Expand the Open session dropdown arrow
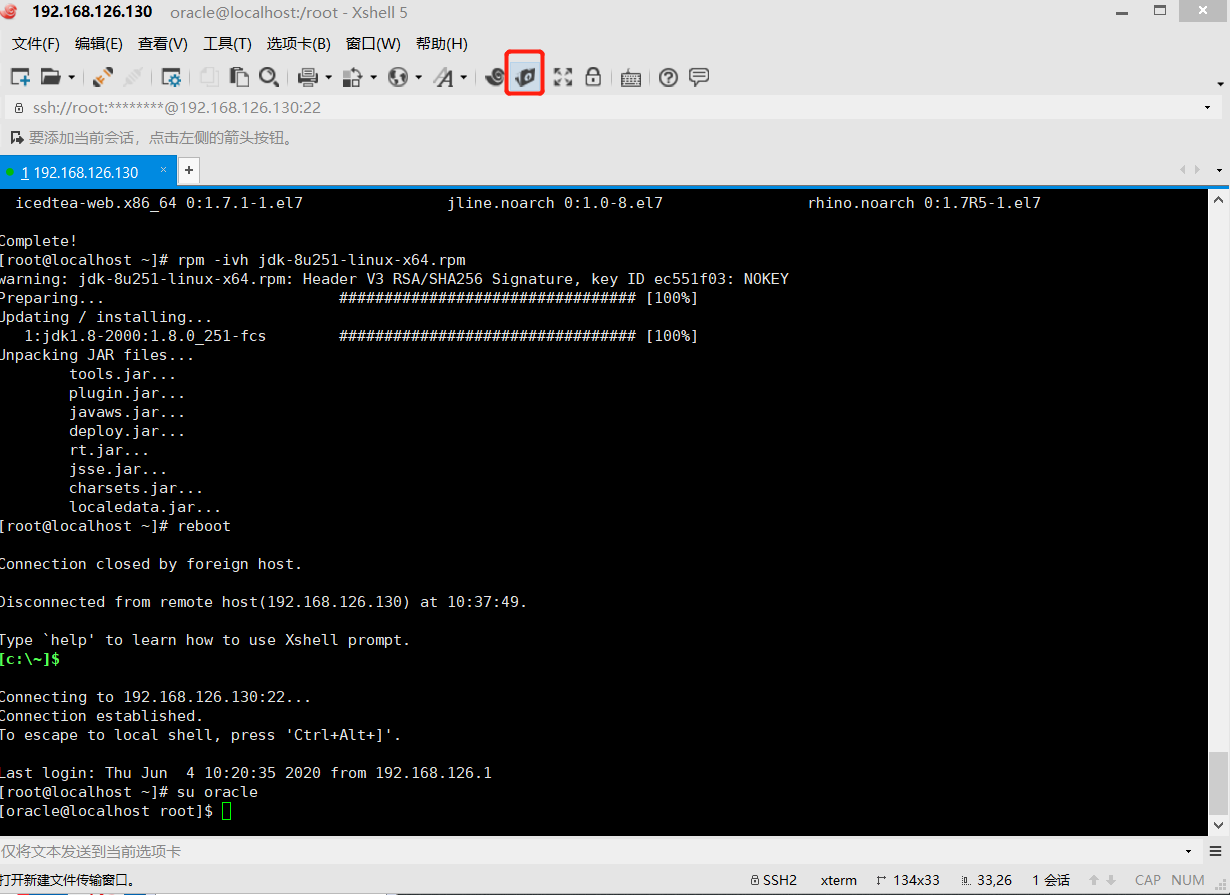 (x=72, y=77)
